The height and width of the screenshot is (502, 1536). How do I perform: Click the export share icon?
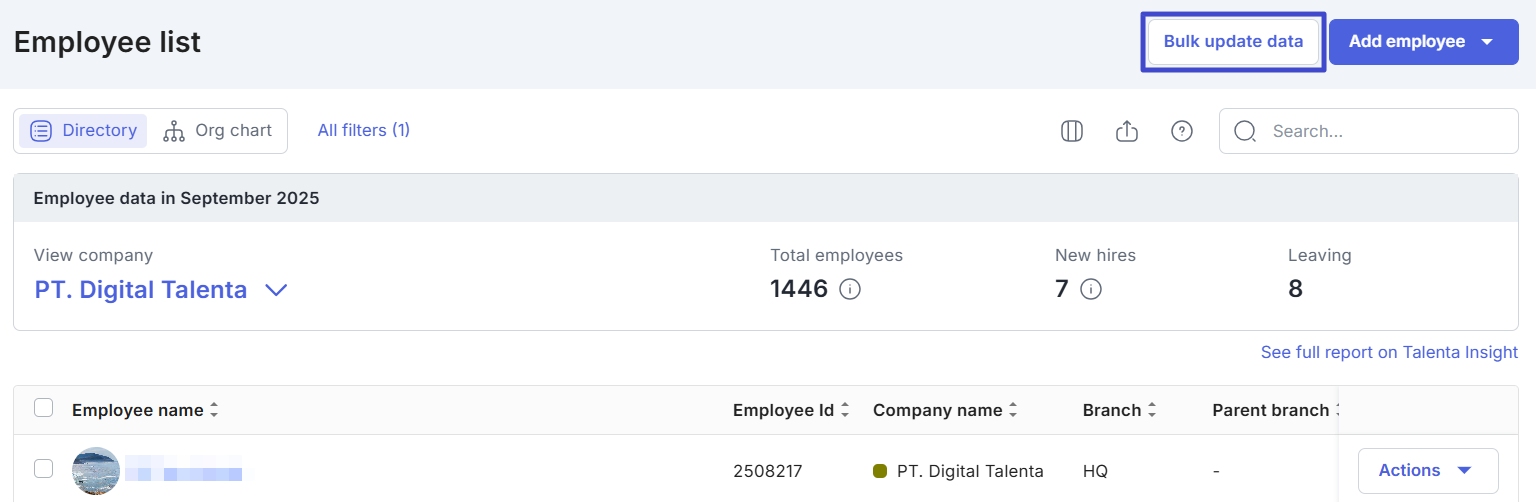pyautogui.click(x=1127, y=131)
